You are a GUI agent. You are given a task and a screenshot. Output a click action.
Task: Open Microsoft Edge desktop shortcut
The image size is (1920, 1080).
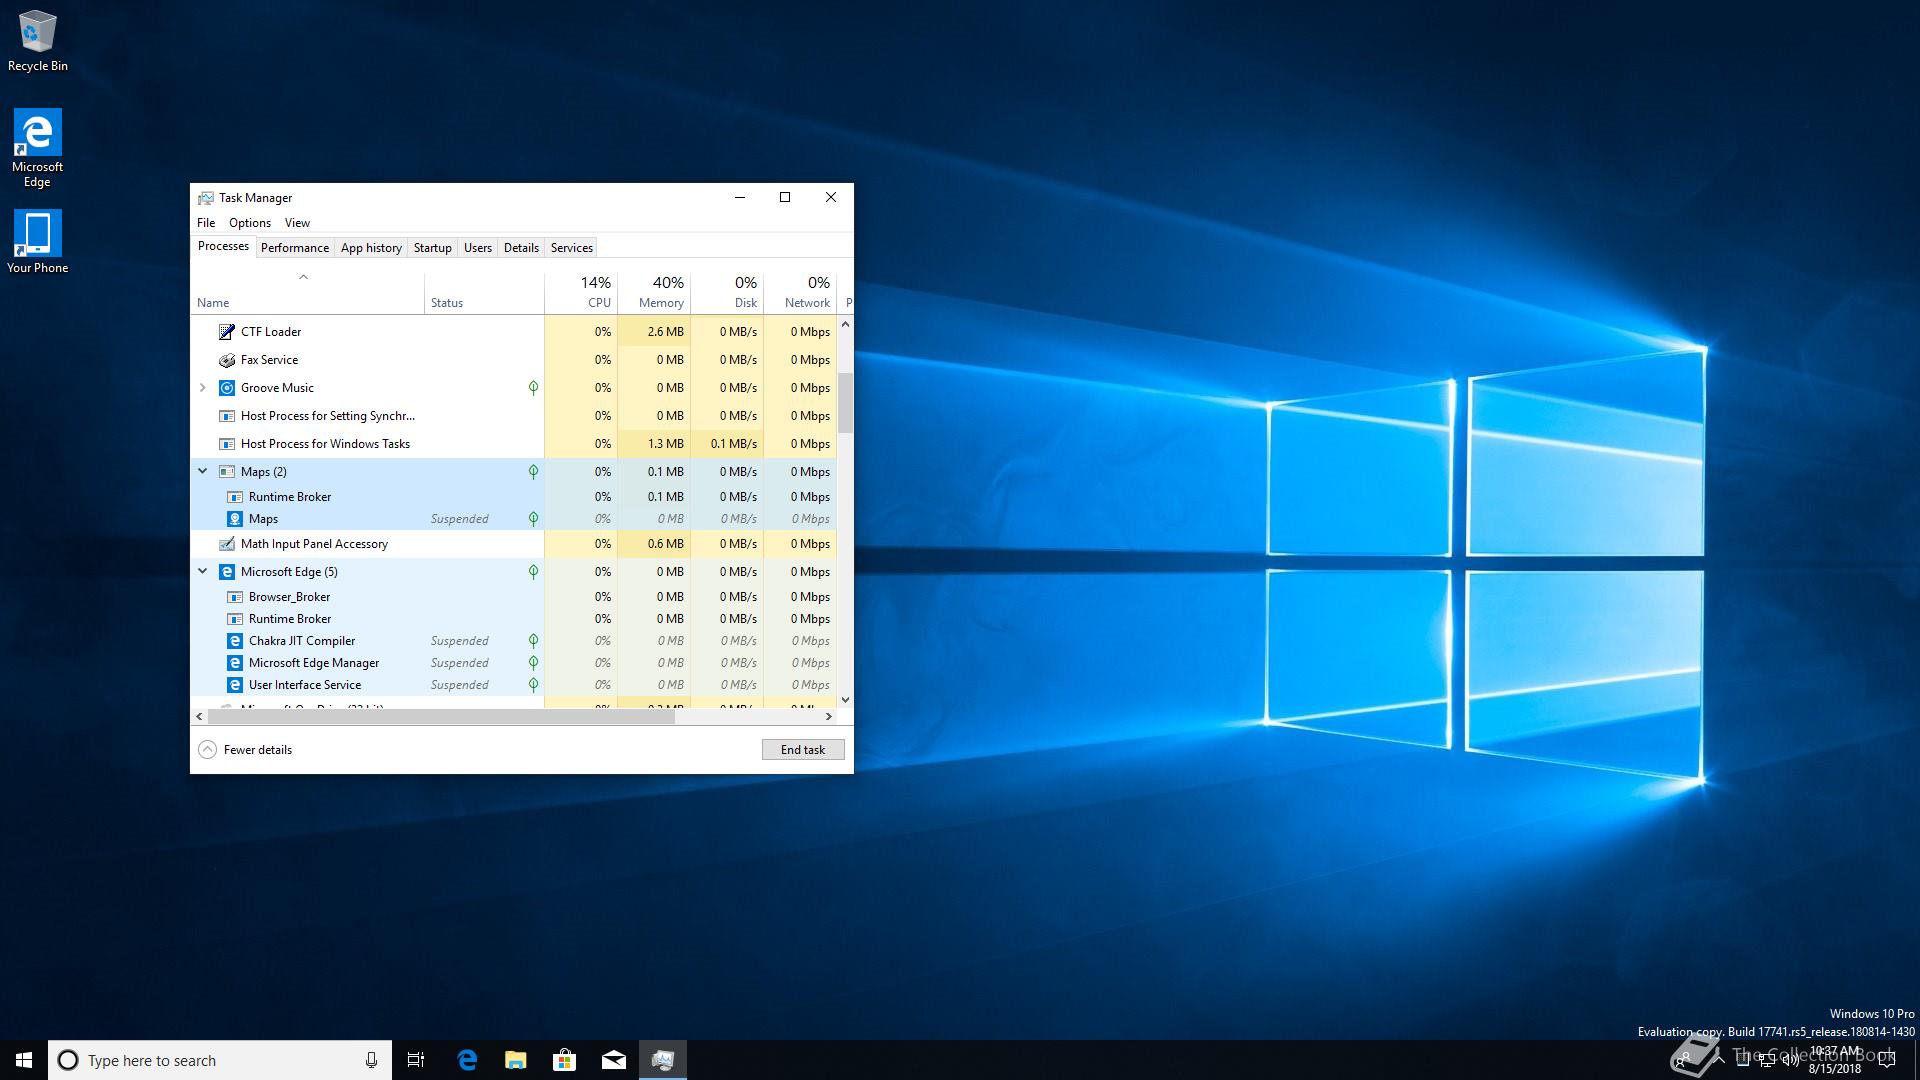point(37,148)
